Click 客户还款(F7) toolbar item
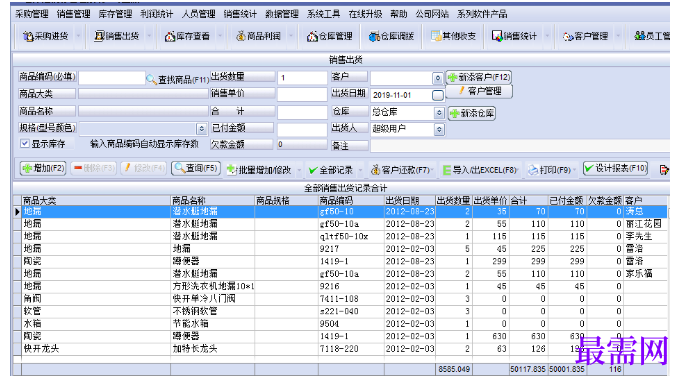Screen dimensions: 687x382 click(x=400, y=170)
